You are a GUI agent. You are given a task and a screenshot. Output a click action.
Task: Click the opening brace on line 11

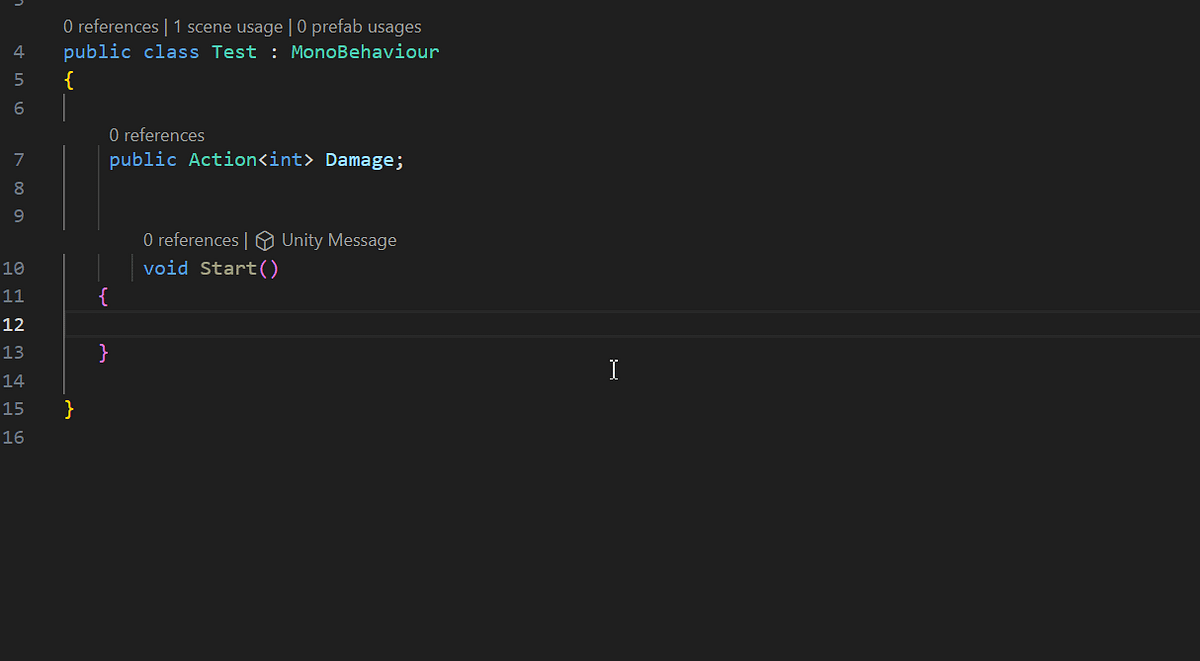pyautogui.click(x=103, y=296)
